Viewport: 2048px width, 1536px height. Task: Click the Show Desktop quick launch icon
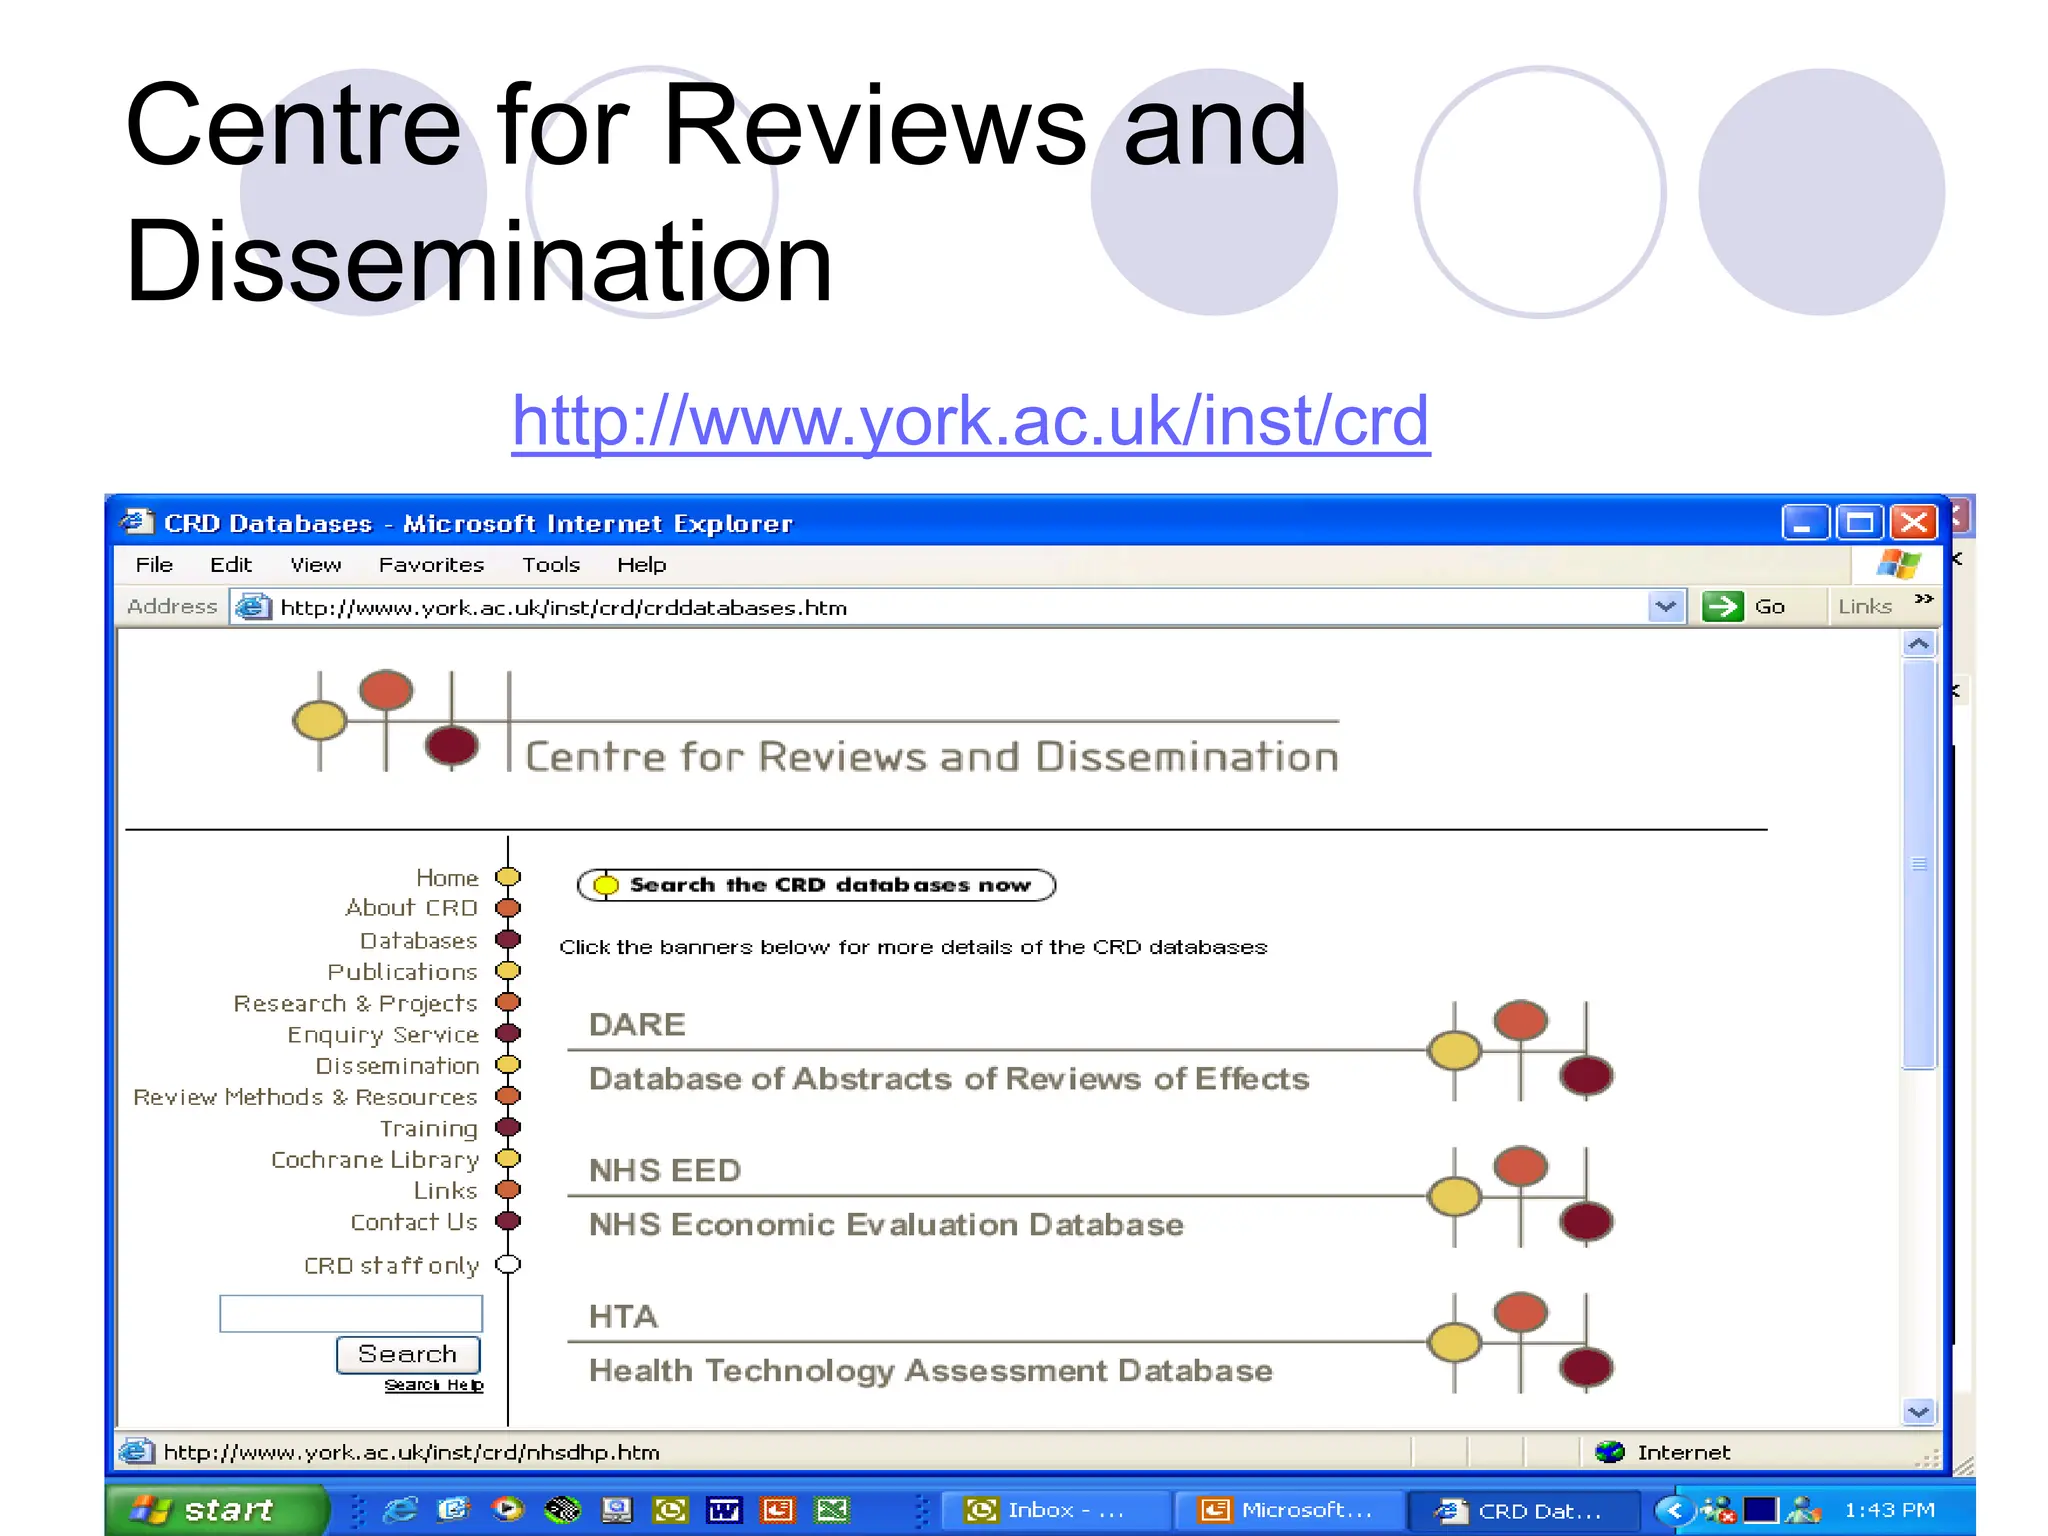tap(616, 1509)
